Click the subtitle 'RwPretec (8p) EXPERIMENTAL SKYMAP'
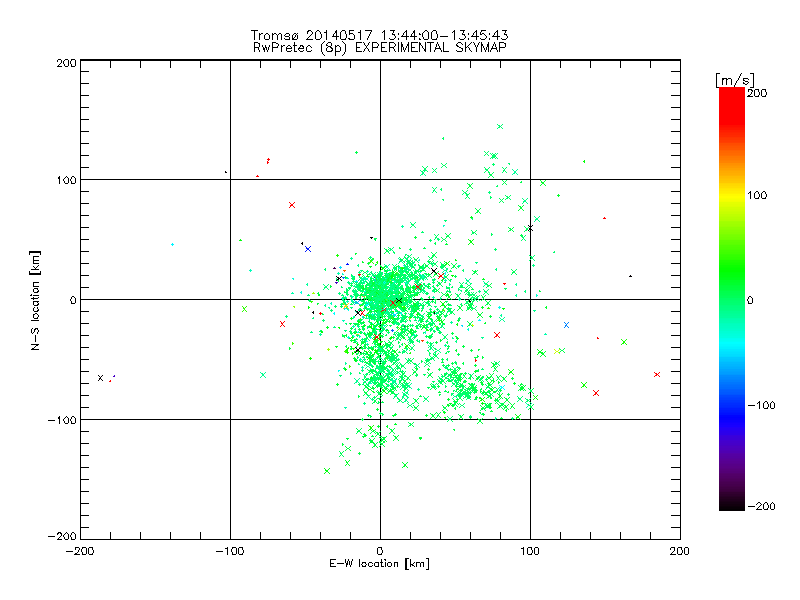This screenshot has height=600, width=800. [380, 48]
